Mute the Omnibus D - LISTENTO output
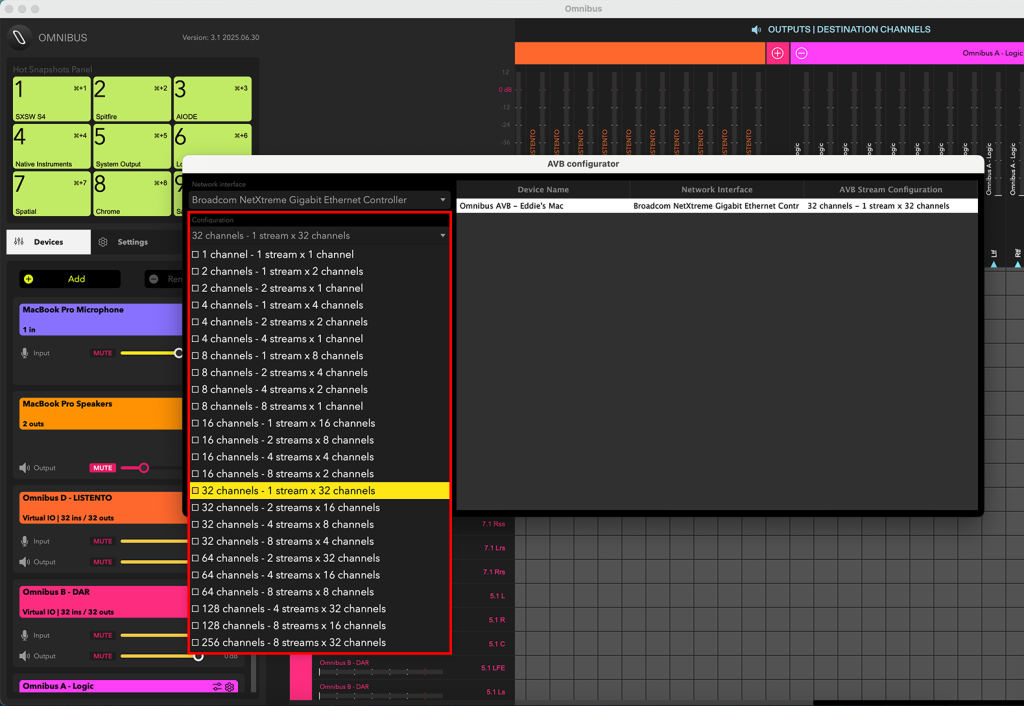Screen dimensions: 1024x706 (x=103, y=562)
